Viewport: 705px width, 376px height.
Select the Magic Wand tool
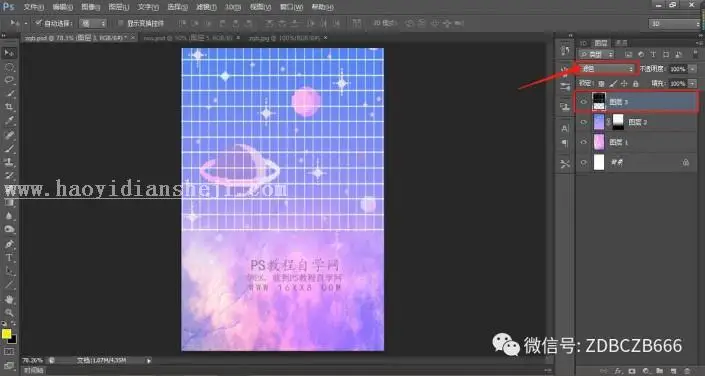pyautogui.click(x=9, y=94)
